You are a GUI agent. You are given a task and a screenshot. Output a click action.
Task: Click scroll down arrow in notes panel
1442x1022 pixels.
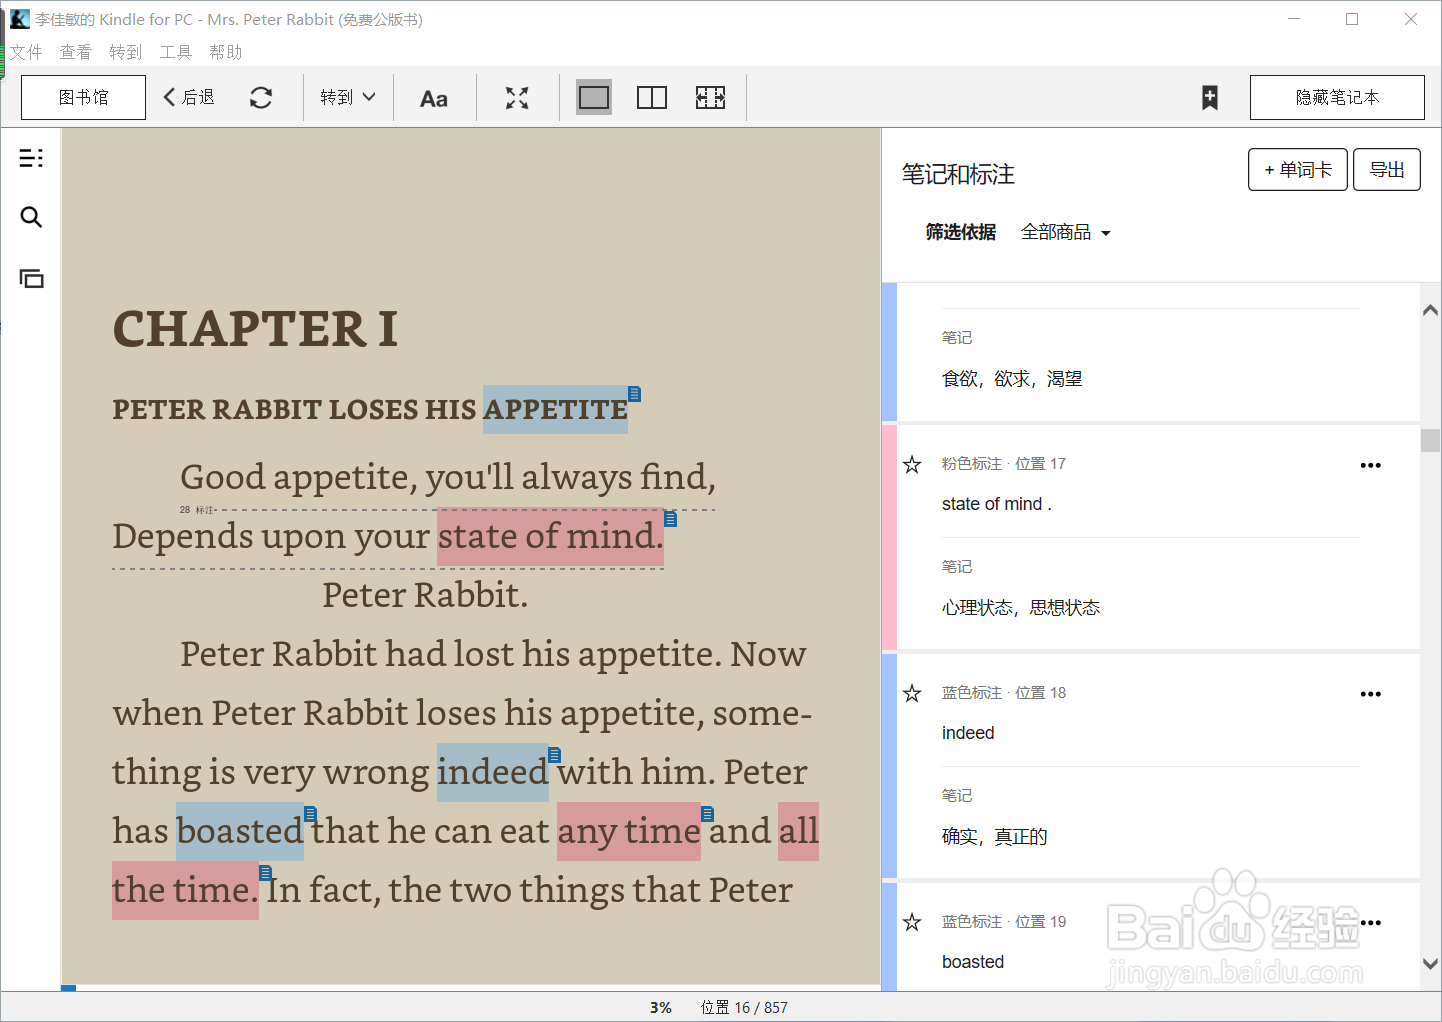(x=1431, y=964)
